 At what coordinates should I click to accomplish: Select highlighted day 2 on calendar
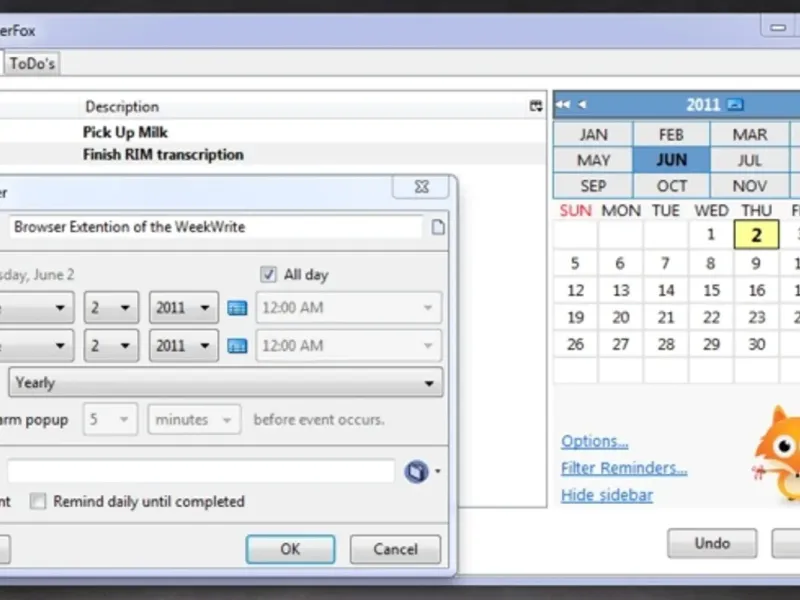(756, 235)
